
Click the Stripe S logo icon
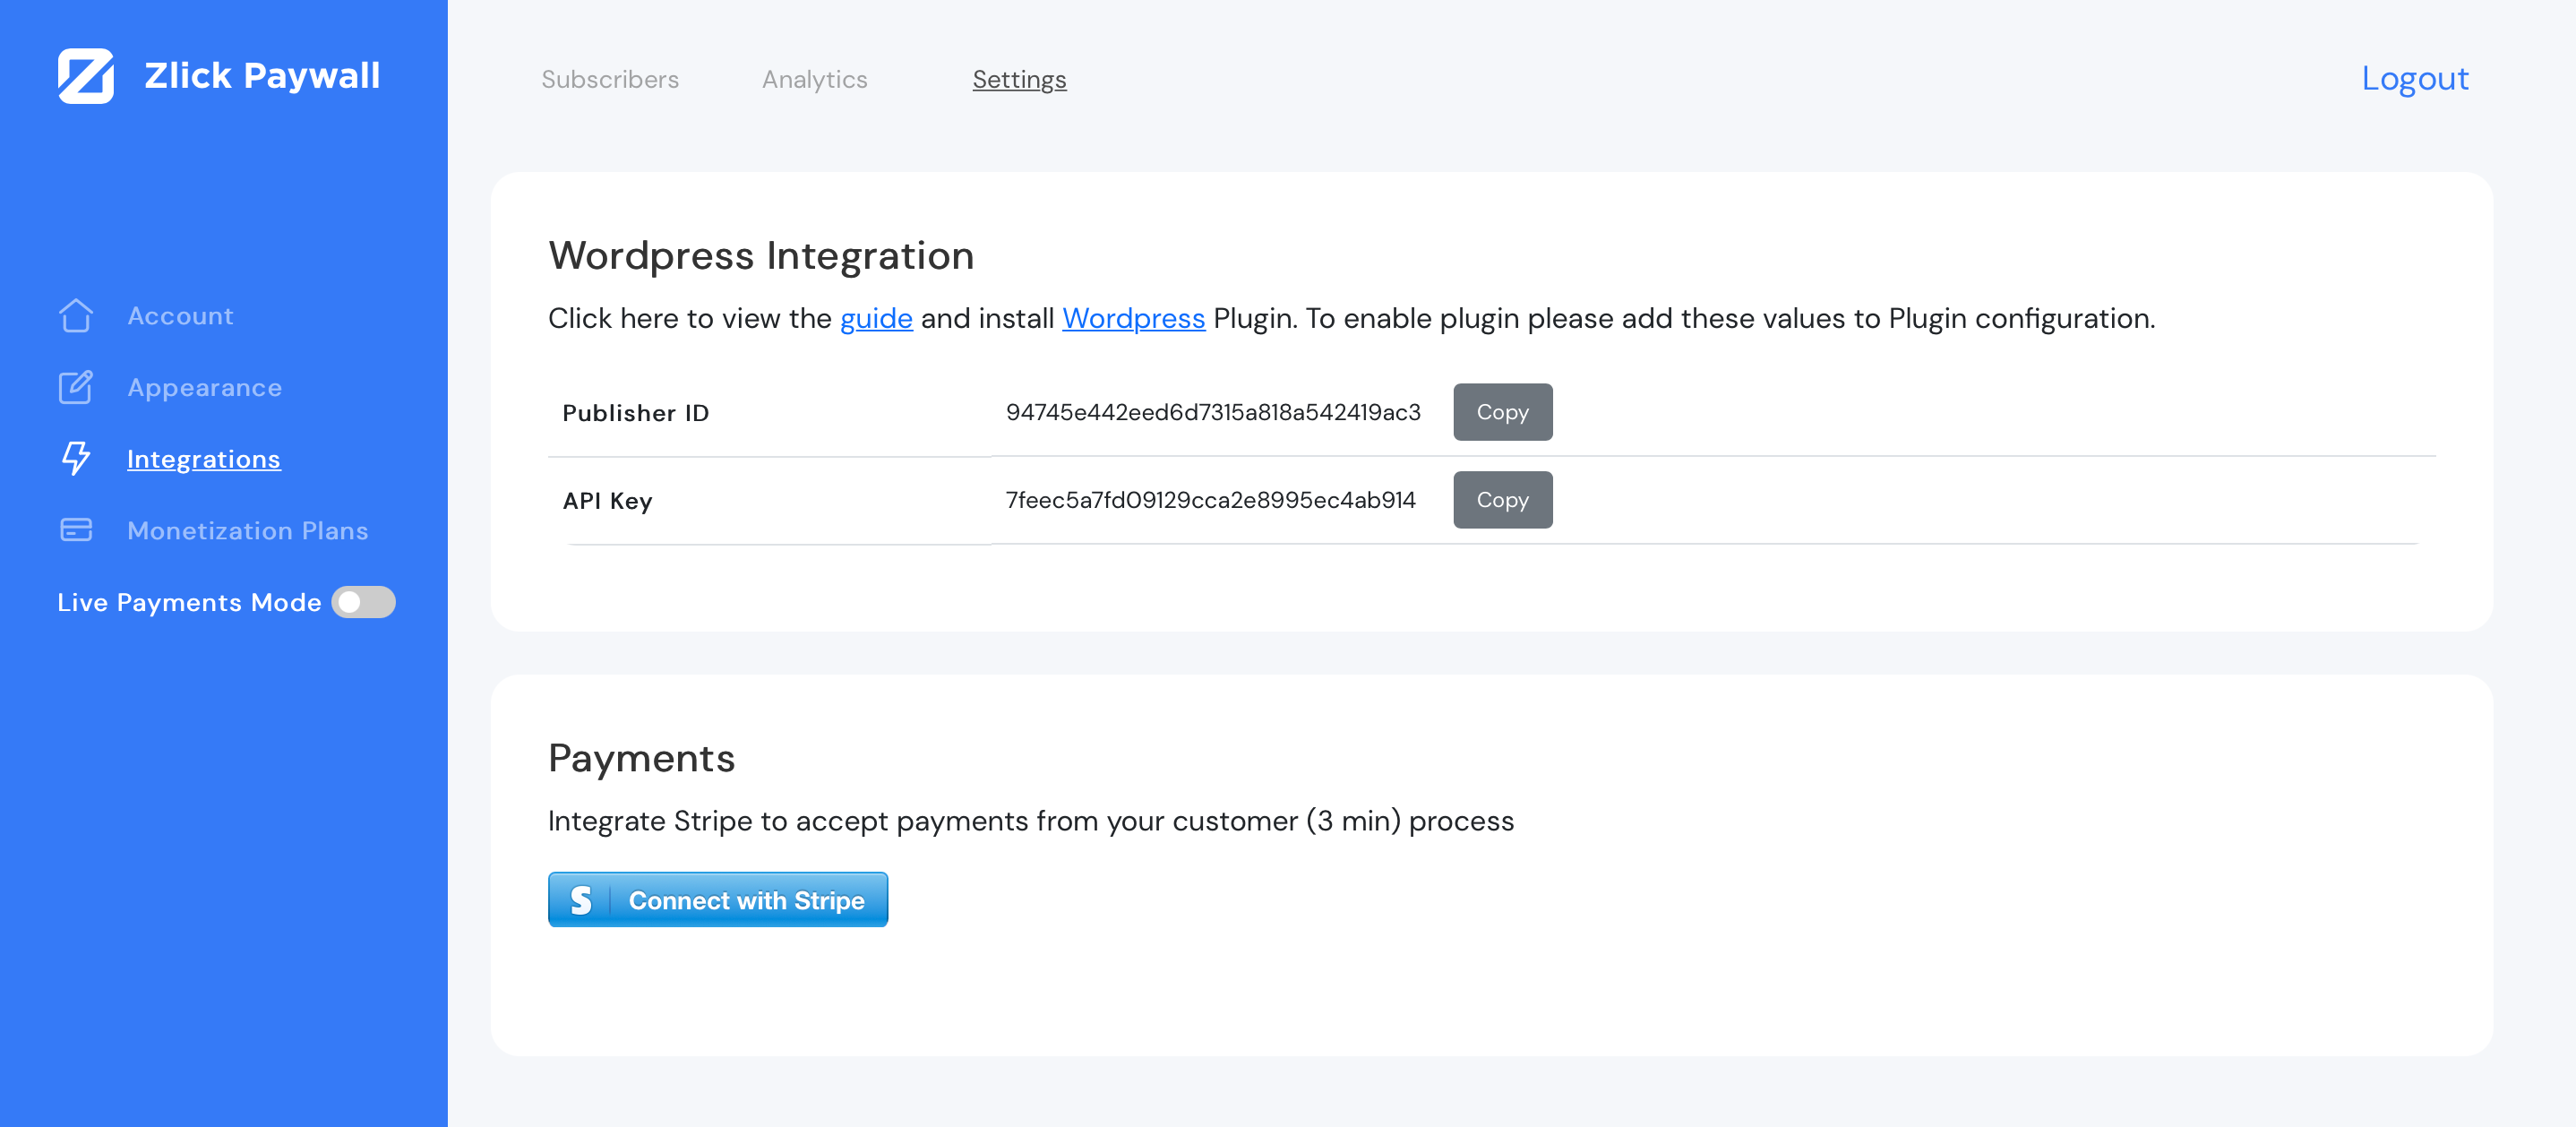[581, 900]
